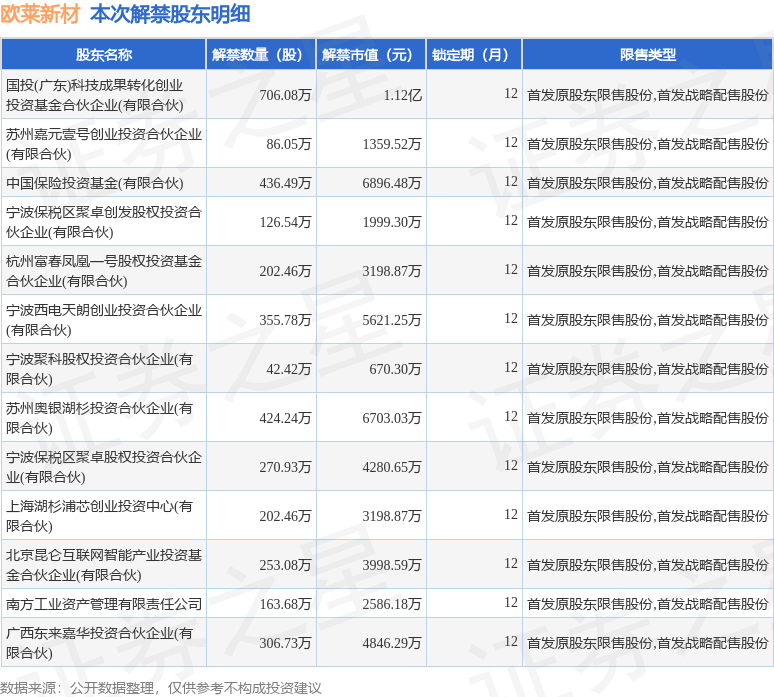Click the 解禁市值（元） column header
This screenshot has height=697, width=774.
pos(371,54)
